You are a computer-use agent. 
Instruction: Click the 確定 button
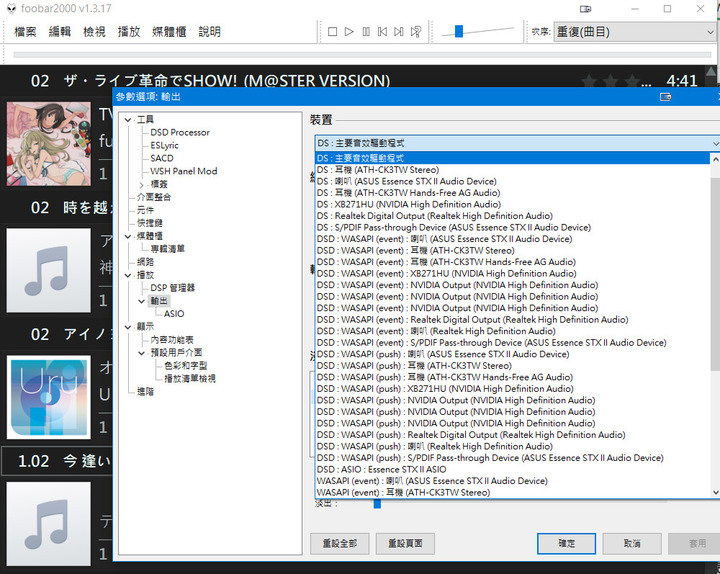tap(566, 544)
